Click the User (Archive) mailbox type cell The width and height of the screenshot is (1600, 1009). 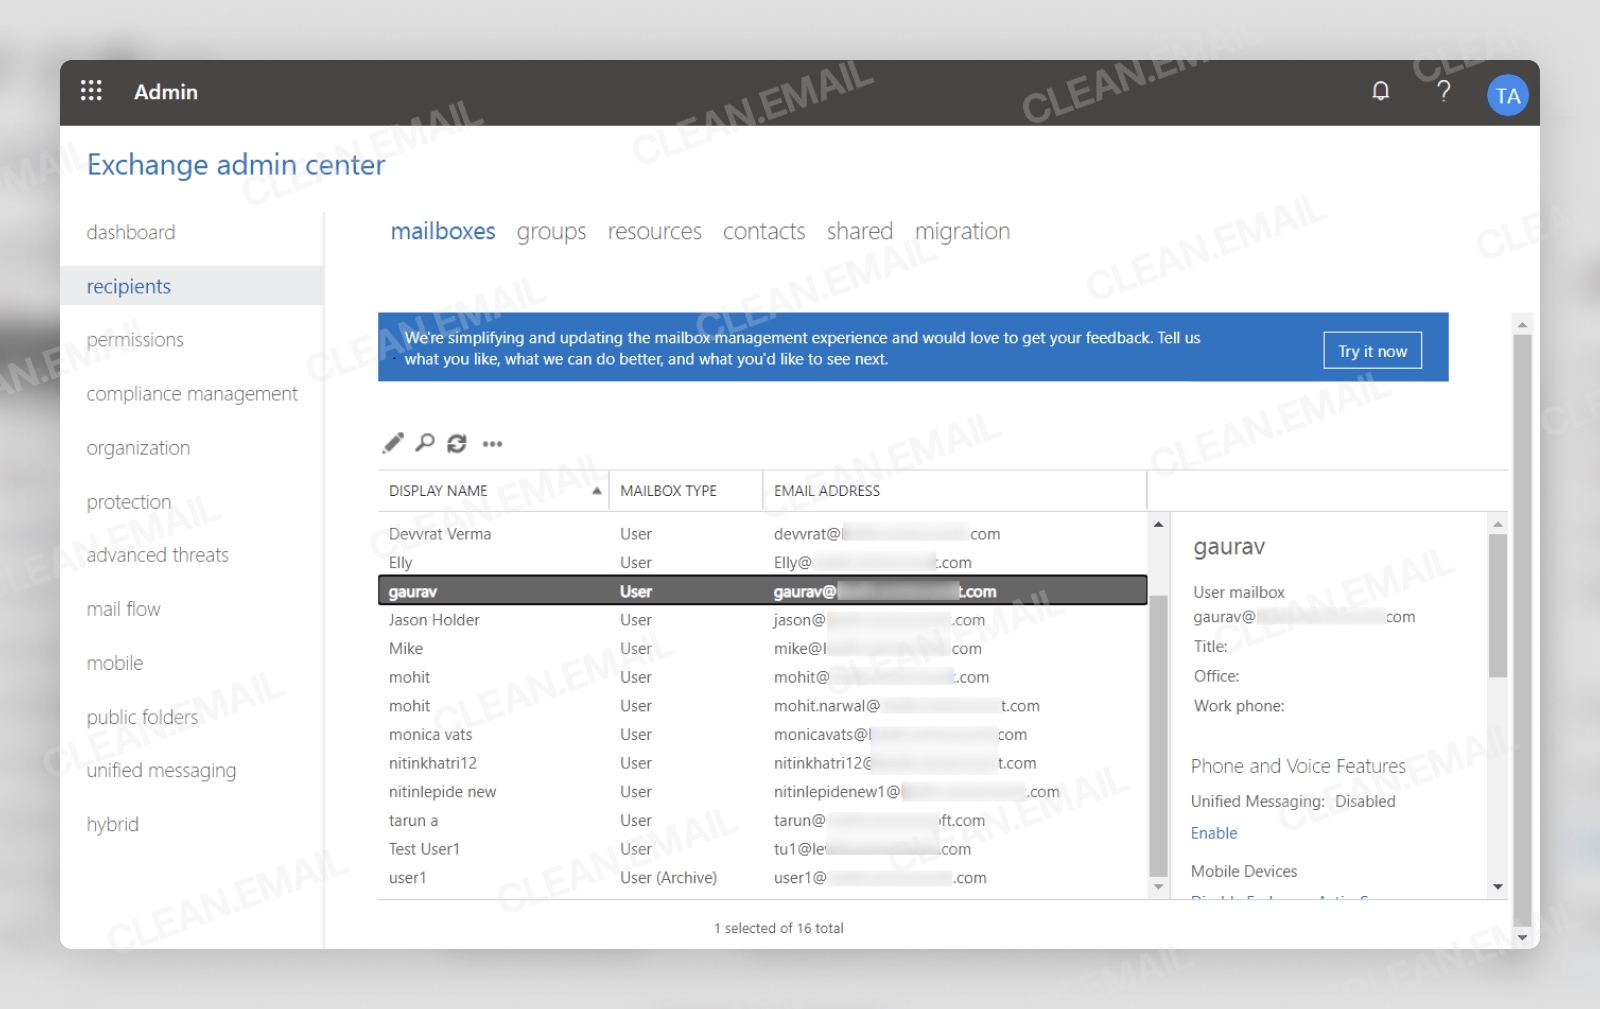[x=668, y=878]
